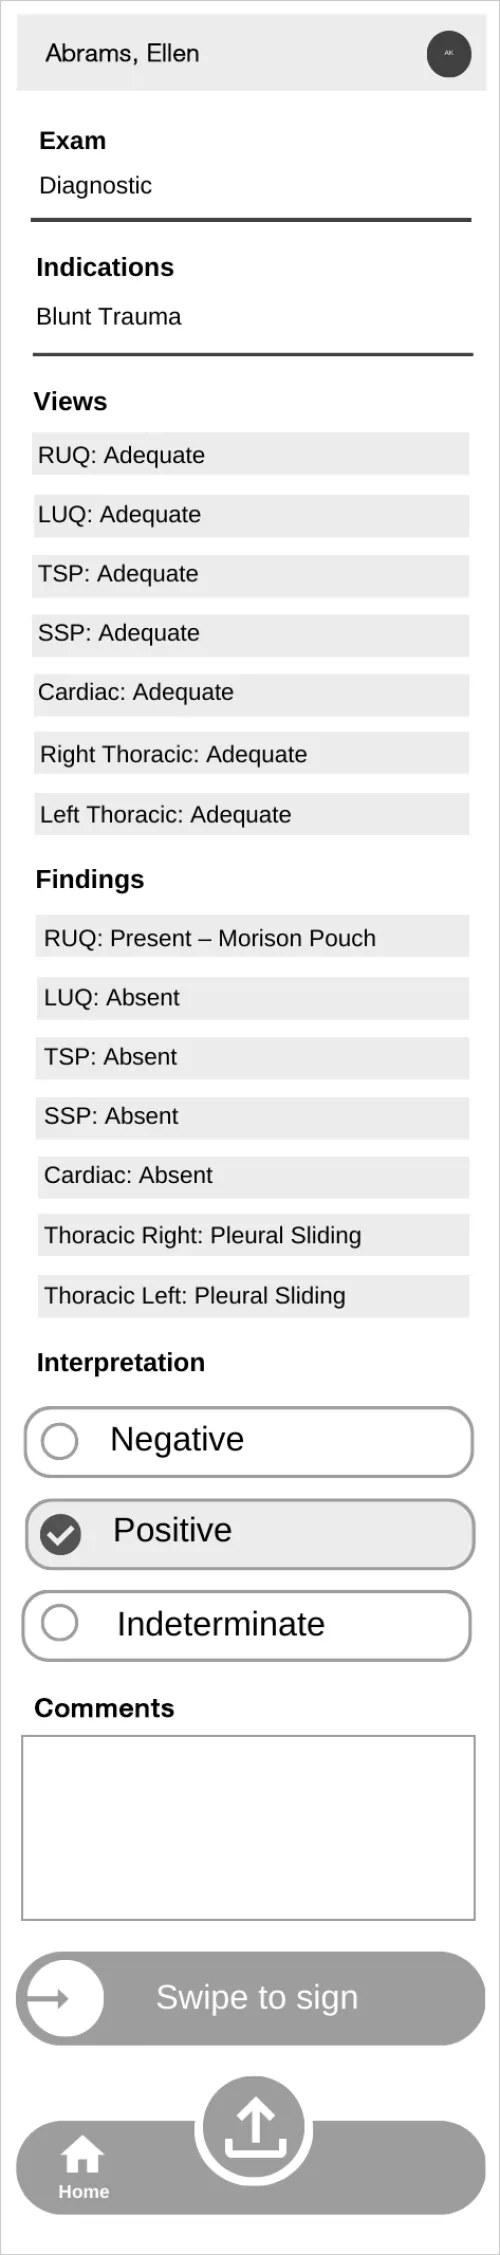This screenshot has height=2255, width=500.
Task: Select the Positive interpretation option
Action: pyautogui.click(x=250, y=1533)
